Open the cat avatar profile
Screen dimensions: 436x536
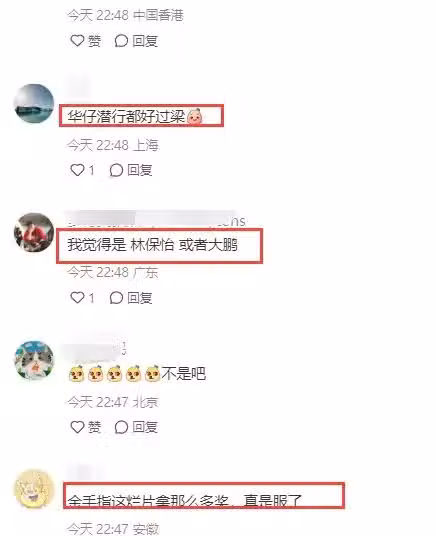[34, 360]
